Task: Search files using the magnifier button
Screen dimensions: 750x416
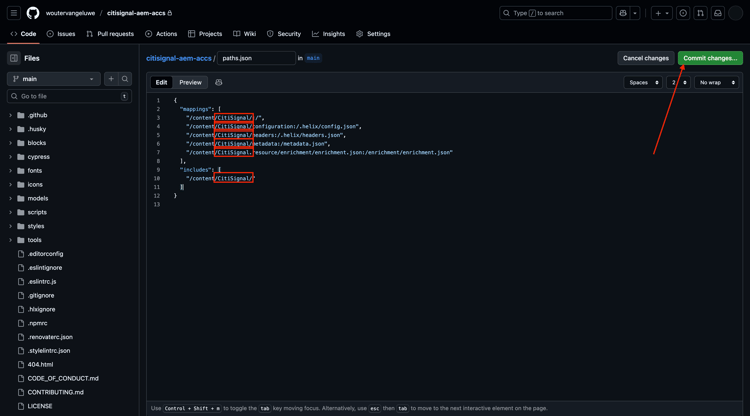Action: [125, 79]
